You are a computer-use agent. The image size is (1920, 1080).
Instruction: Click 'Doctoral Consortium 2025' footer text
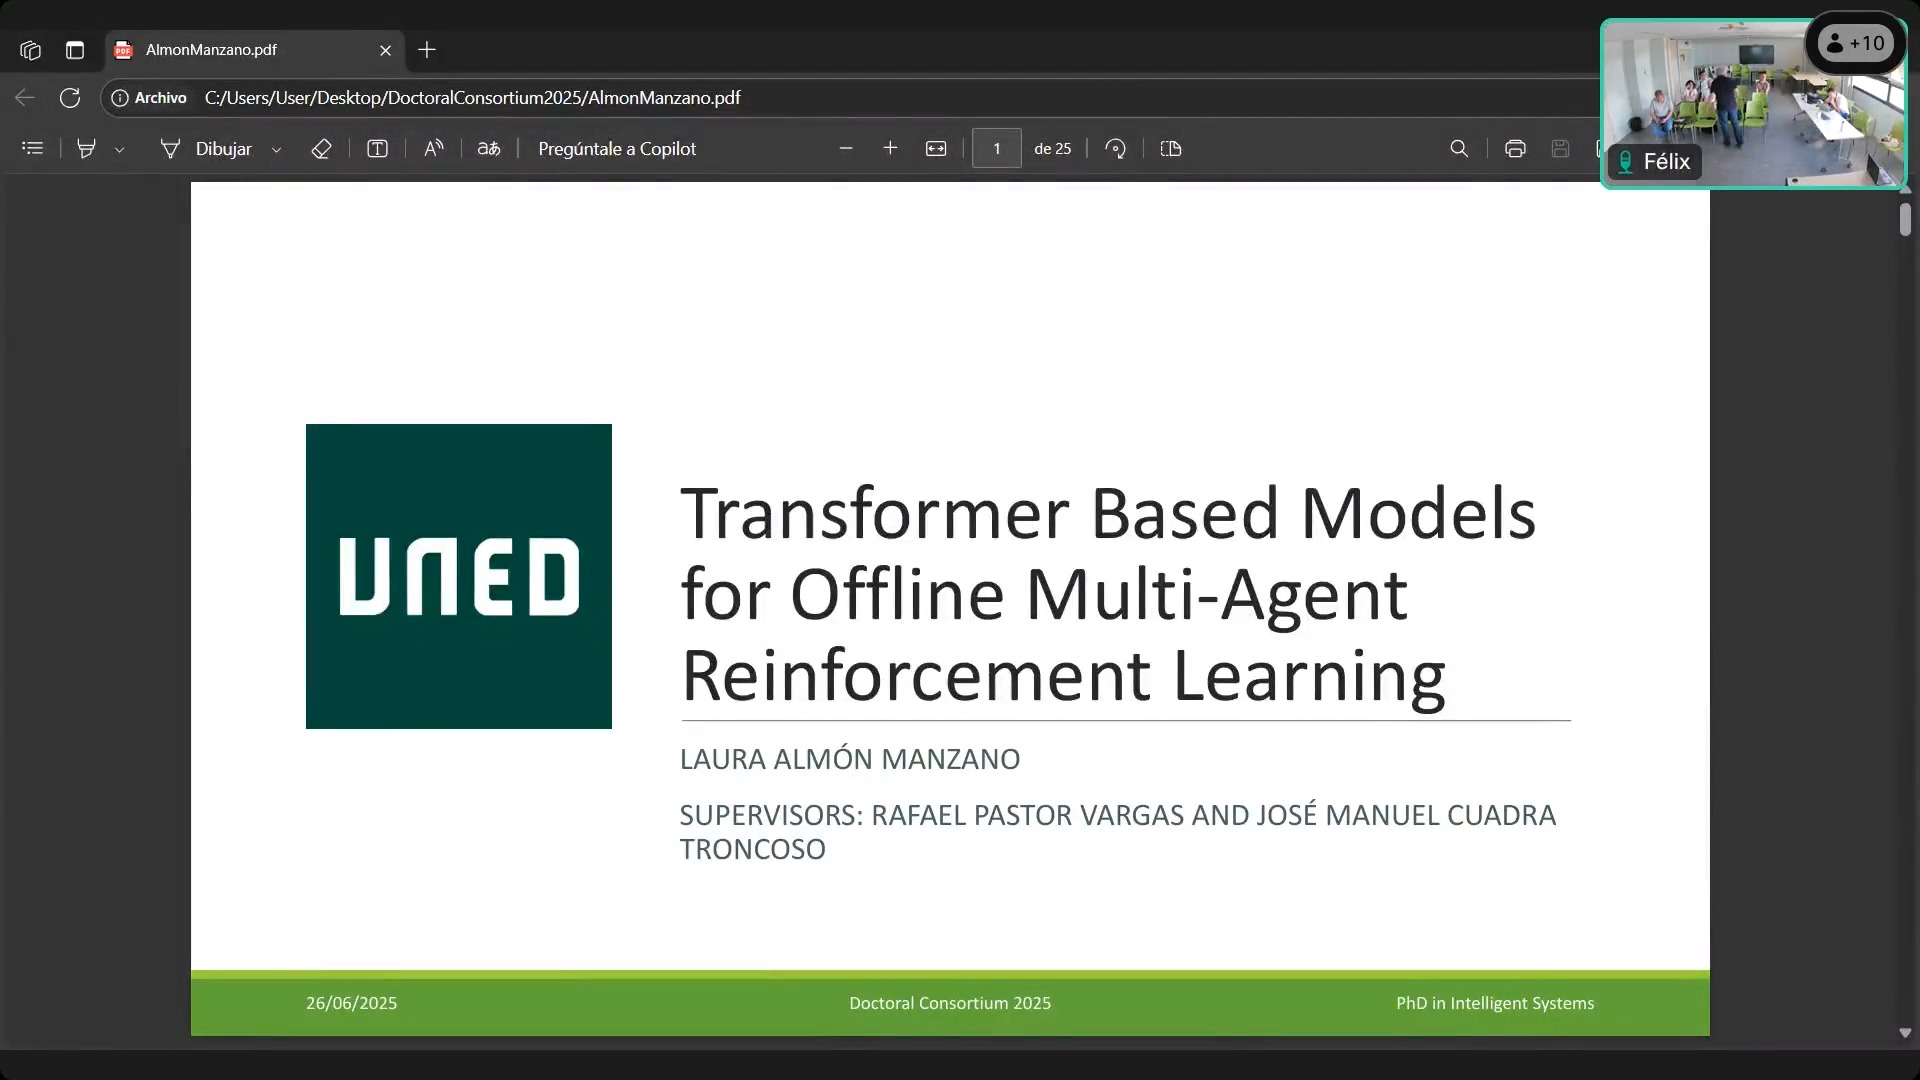[x=950, y=1003]
